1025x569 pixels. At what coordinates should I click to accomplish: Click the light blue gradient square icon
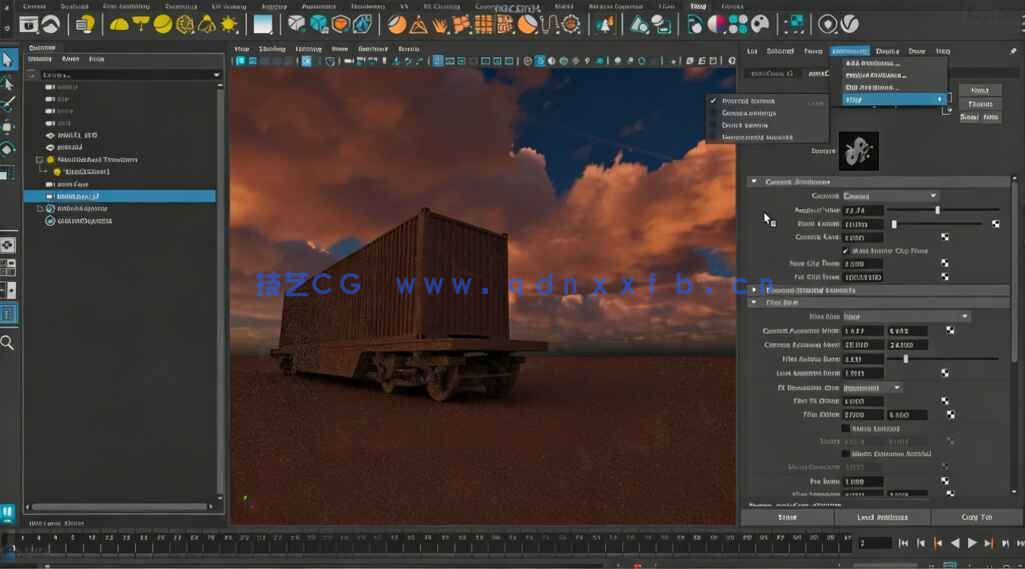263,24
